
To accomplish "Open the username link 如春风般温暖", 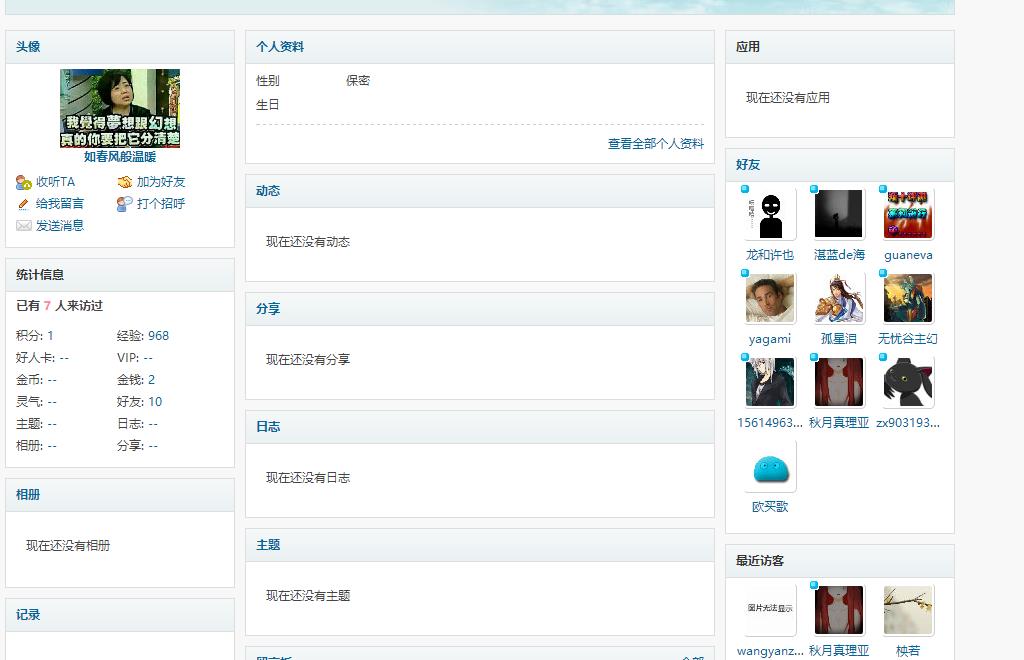I will click(120, 157).
